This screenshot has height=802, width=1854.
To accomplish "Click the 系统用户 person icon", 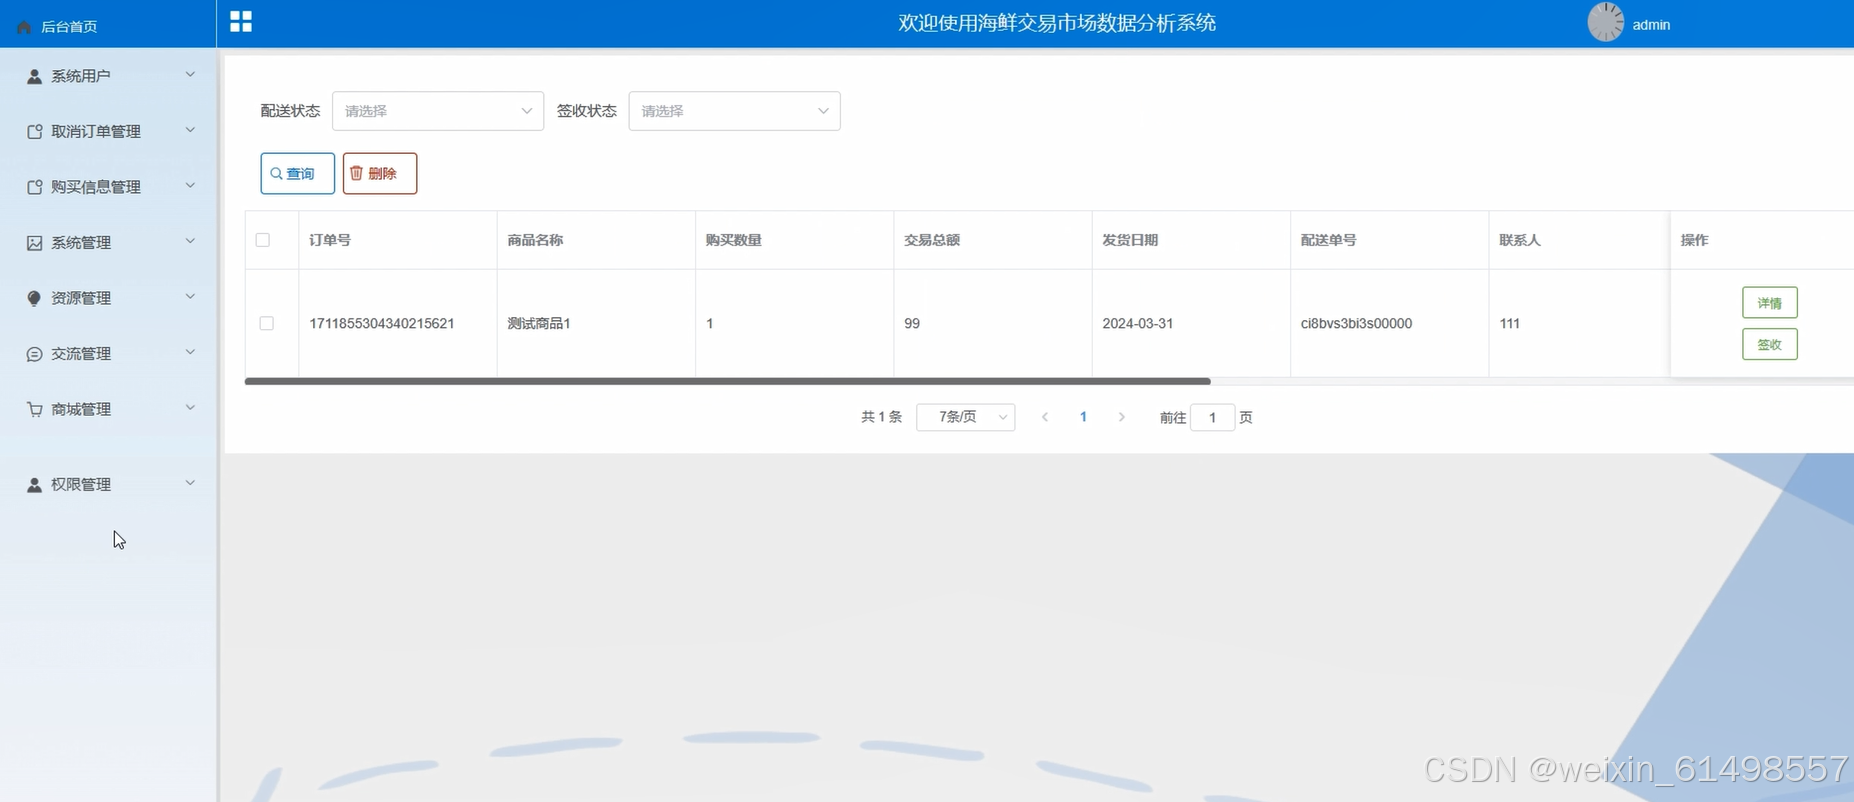I will [34, 76].
